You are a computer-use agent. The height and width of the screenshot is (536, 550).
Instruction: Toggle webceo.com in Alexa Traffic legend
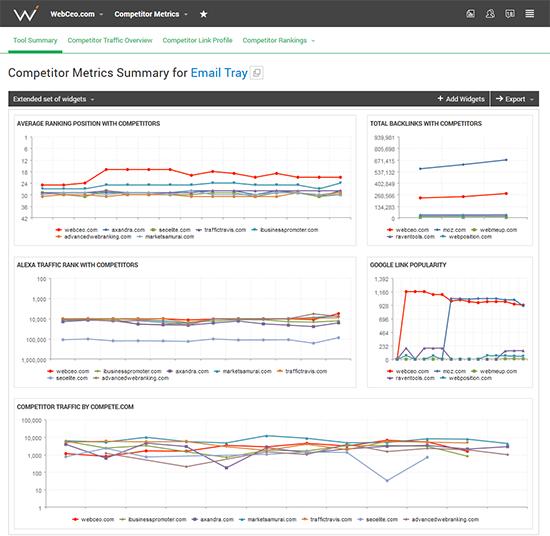point(68,371)
